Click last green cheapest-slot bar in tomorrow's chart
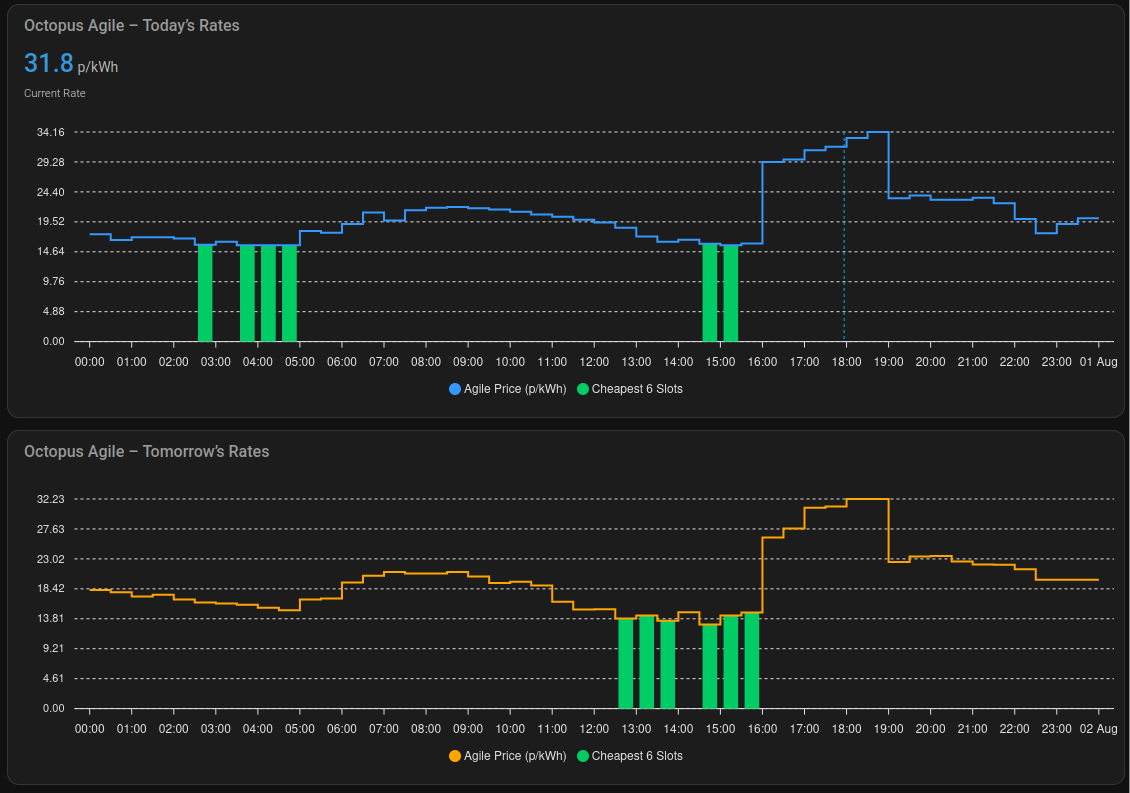This screenshot has width=1130, height=793. tap(752, 661)
